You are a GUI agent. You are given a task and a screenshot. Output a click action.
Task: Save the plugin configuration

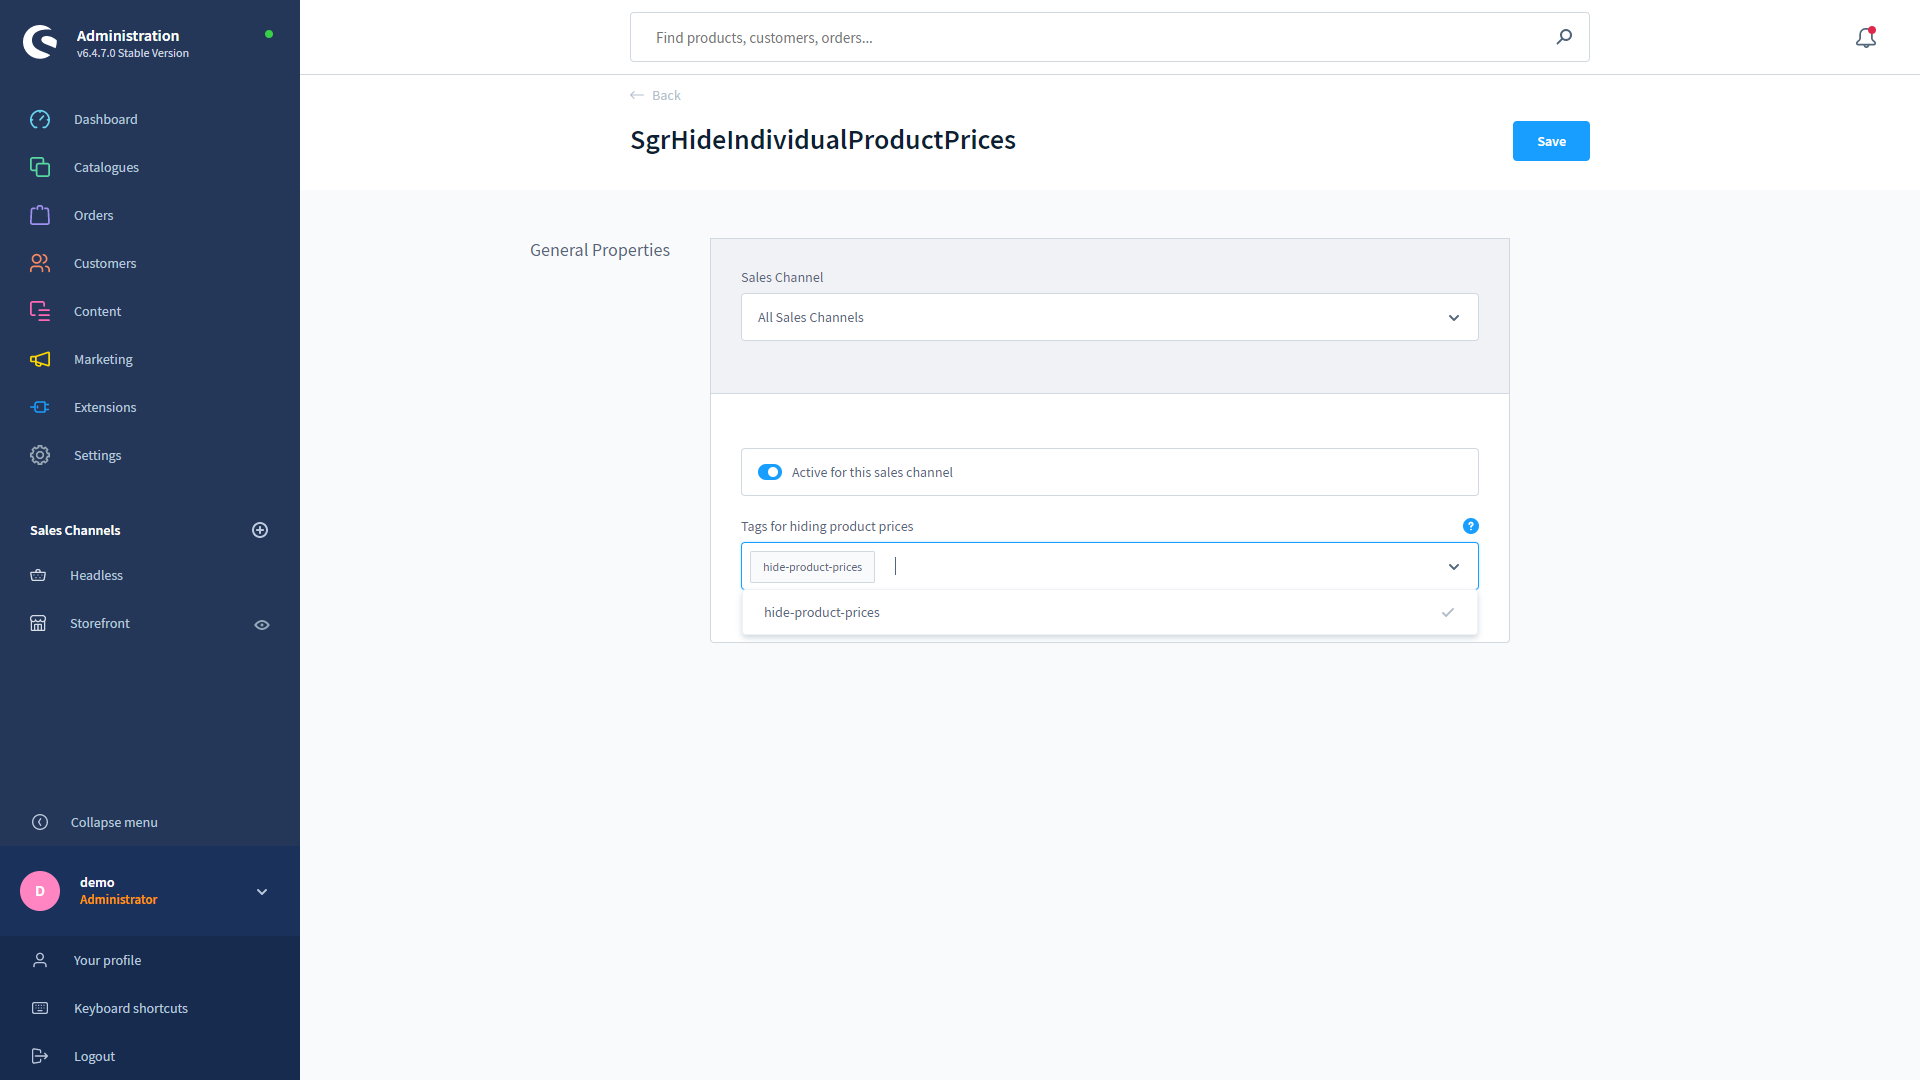(1551, 141)
